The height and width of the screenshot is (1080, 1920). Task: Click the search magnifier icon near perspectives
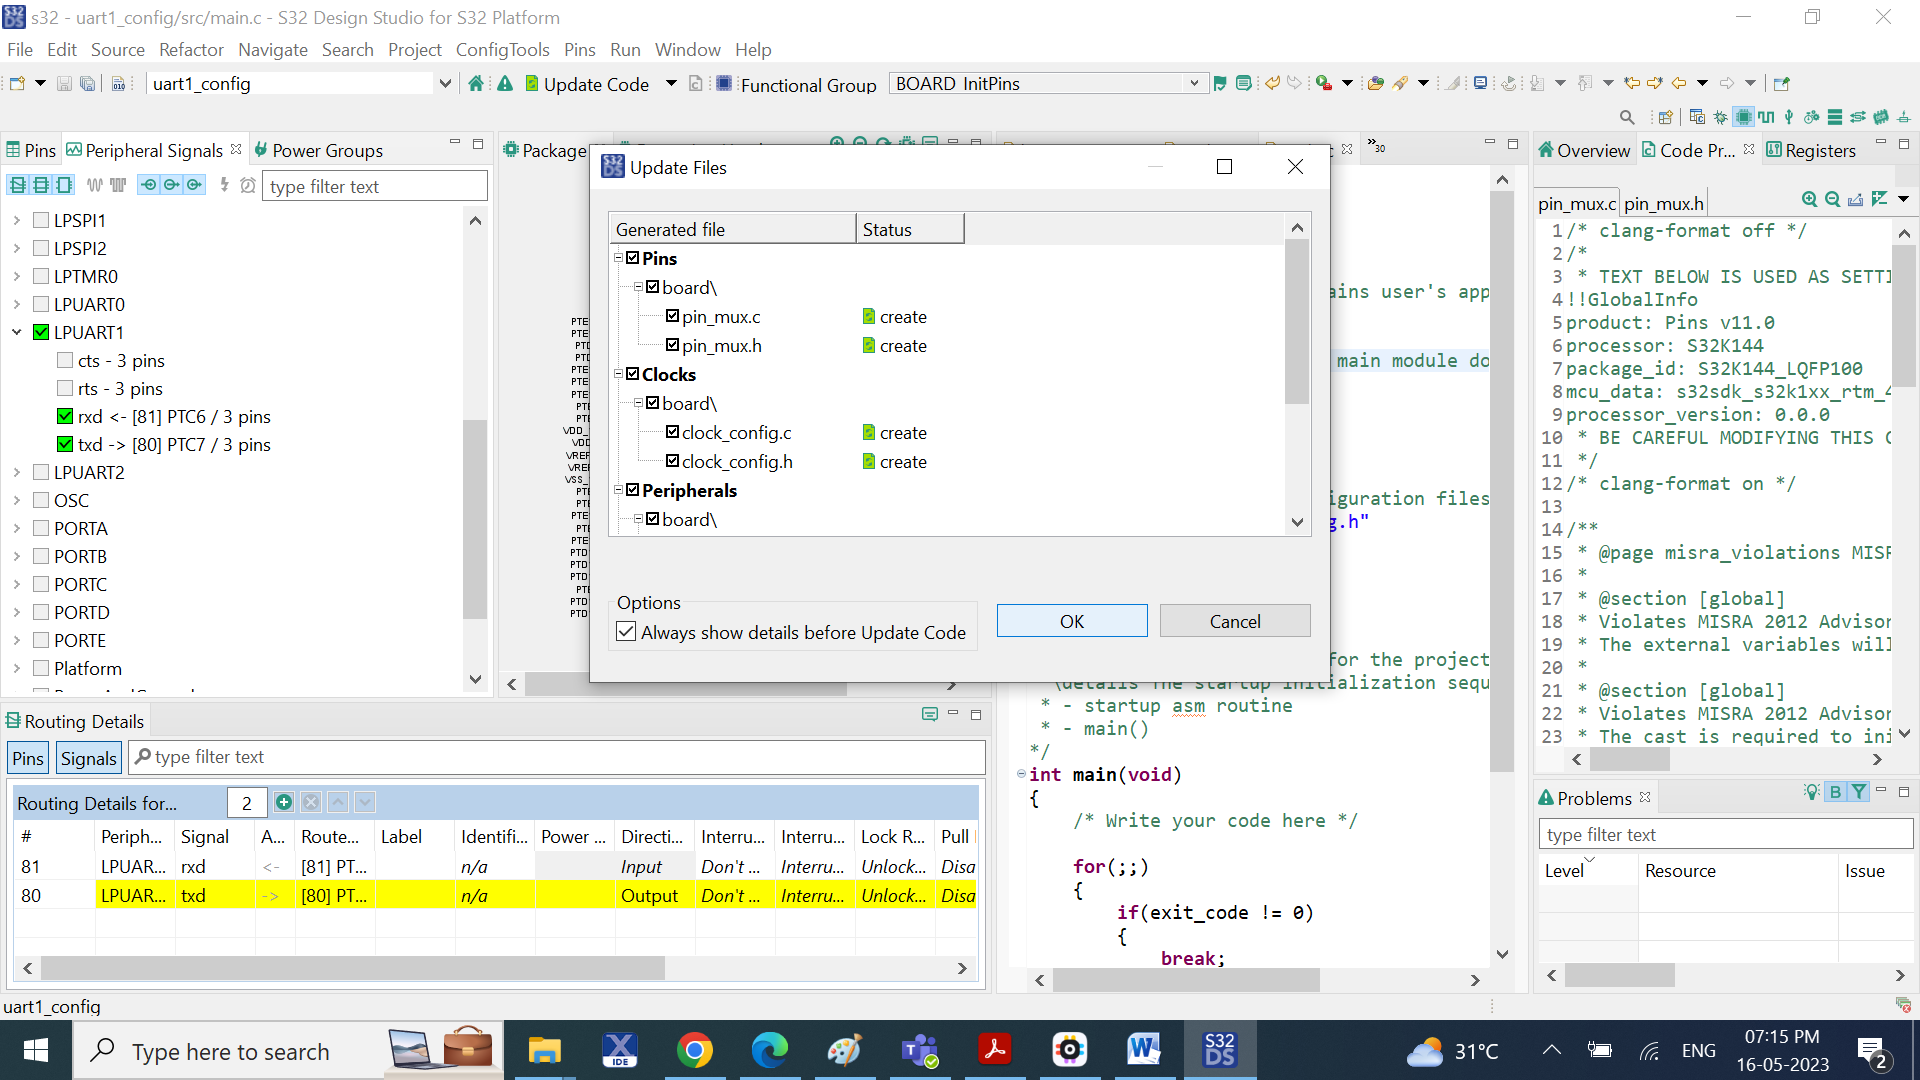tap(1626, 117)
